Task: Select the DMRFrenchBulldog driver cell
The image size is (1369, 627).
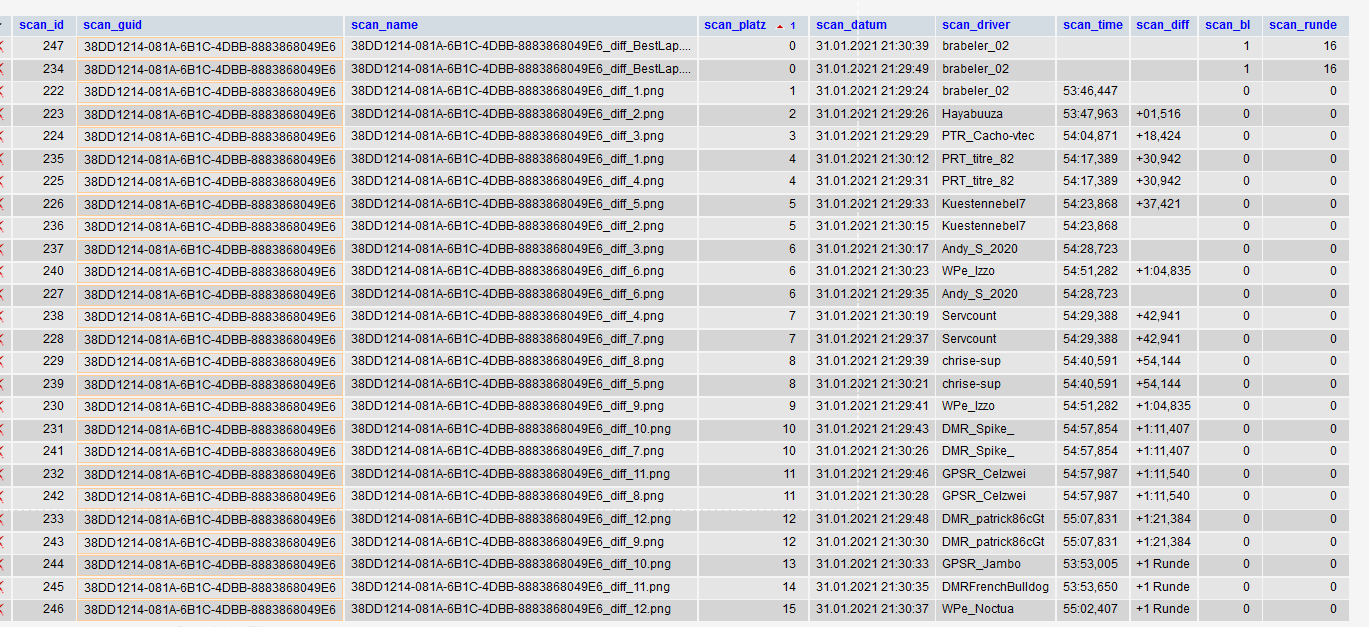Action: tap(995, 587)
